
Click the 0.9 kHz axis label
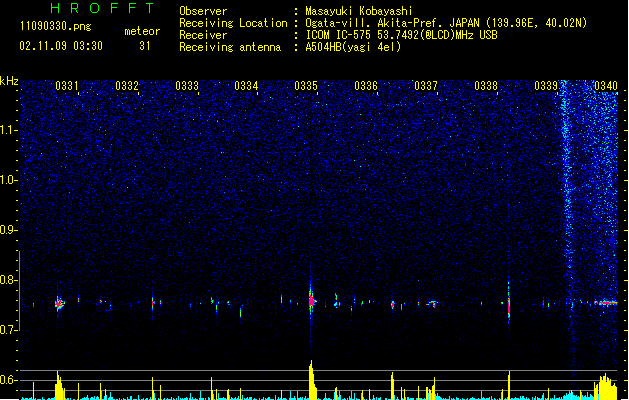pos(9,230)
